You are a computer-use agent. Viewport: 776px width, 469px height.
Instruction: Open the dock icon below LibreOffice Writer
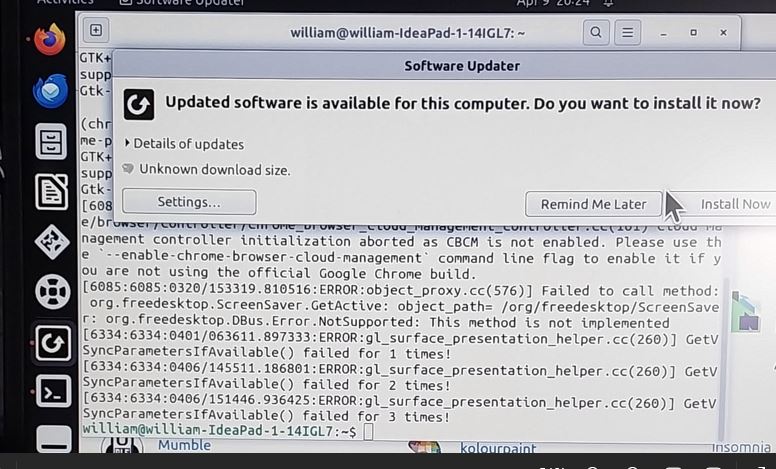(52, 242)
